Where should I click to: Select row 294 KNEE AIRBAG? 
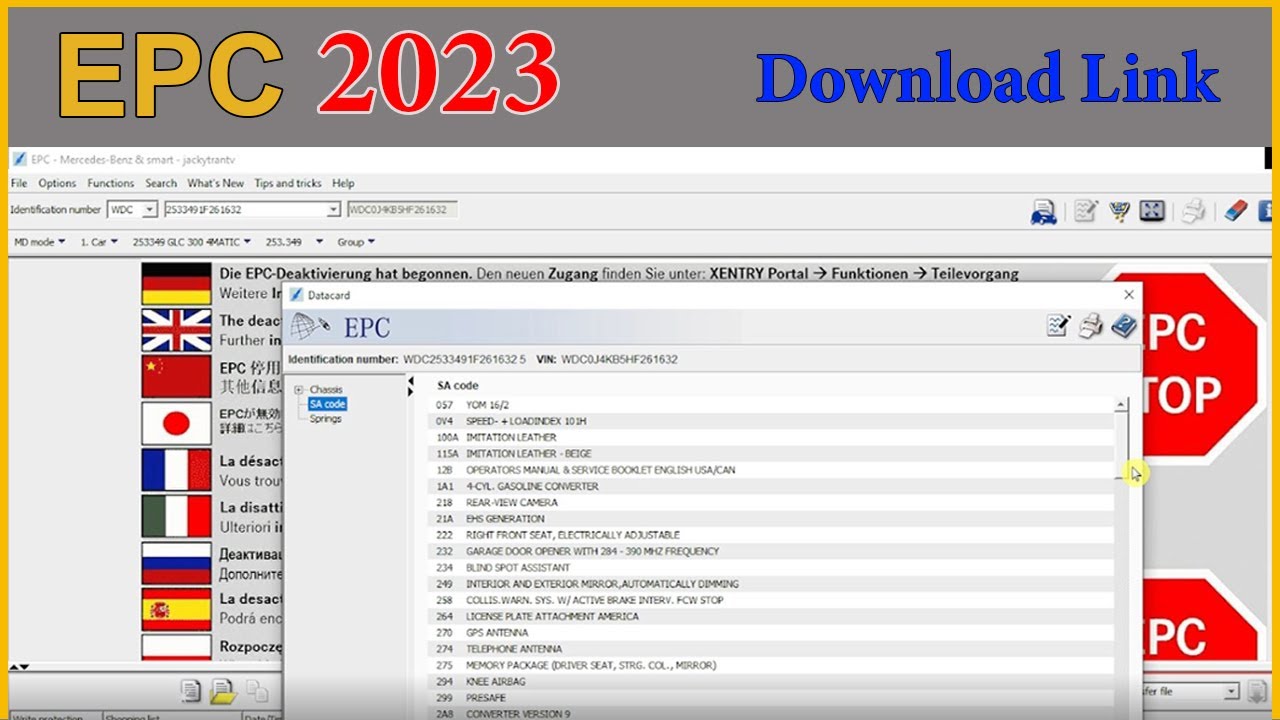772,681
